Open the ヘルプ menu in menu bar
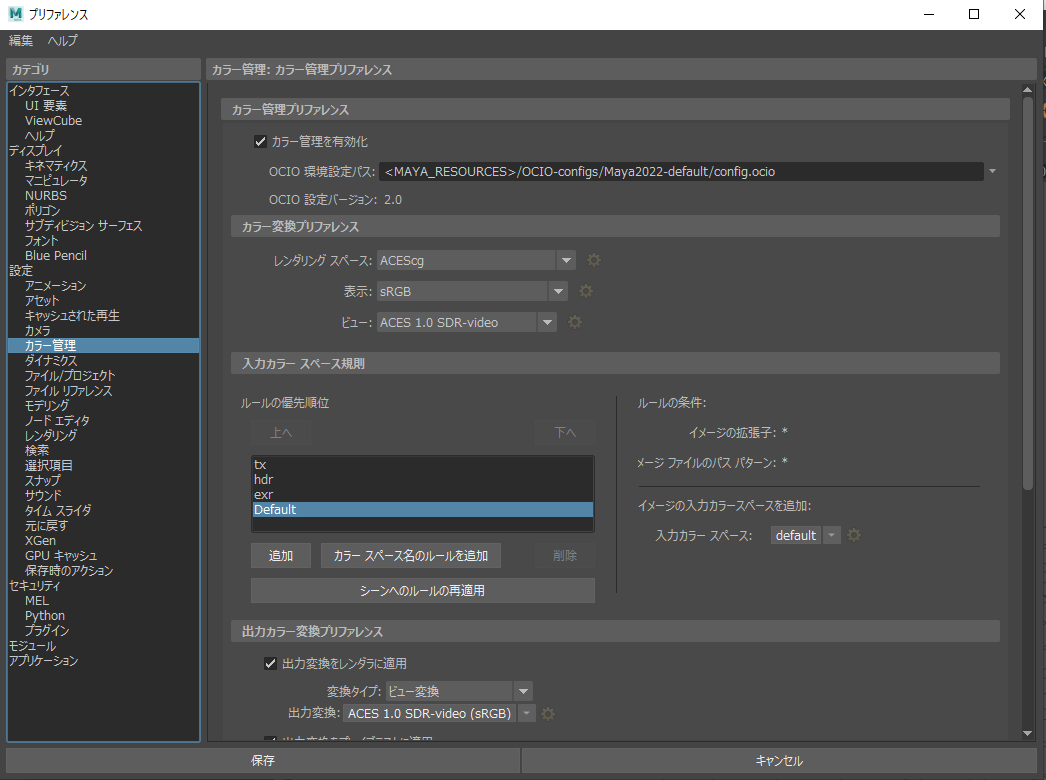 [x=62, y=41]
